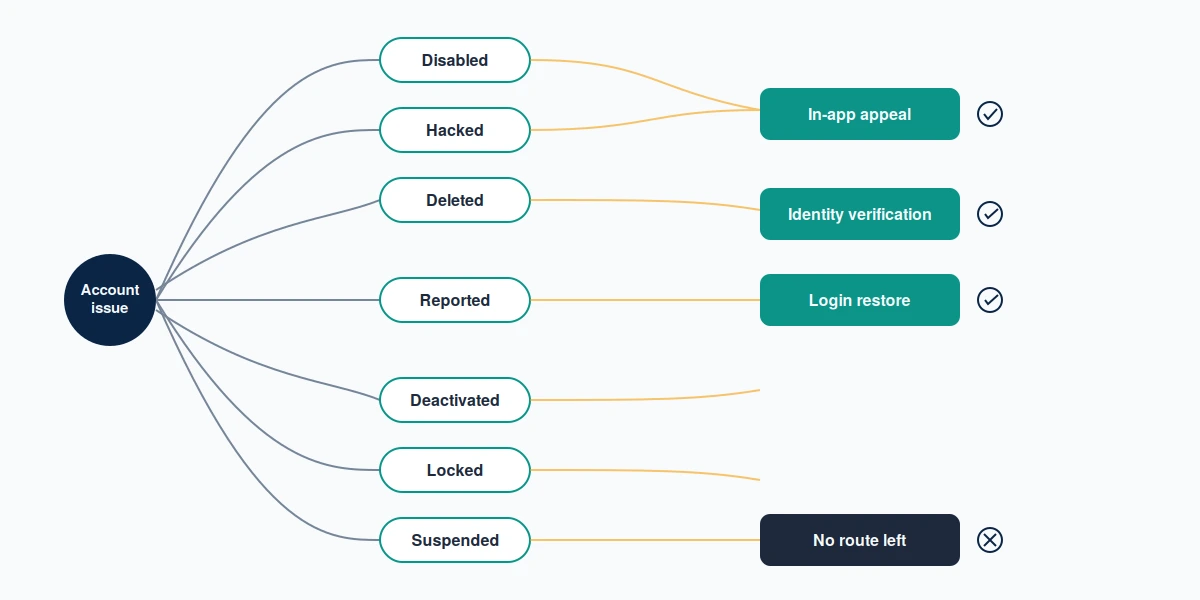Select the Account issue root node
1200x600 pixels.
pos(110,300)
